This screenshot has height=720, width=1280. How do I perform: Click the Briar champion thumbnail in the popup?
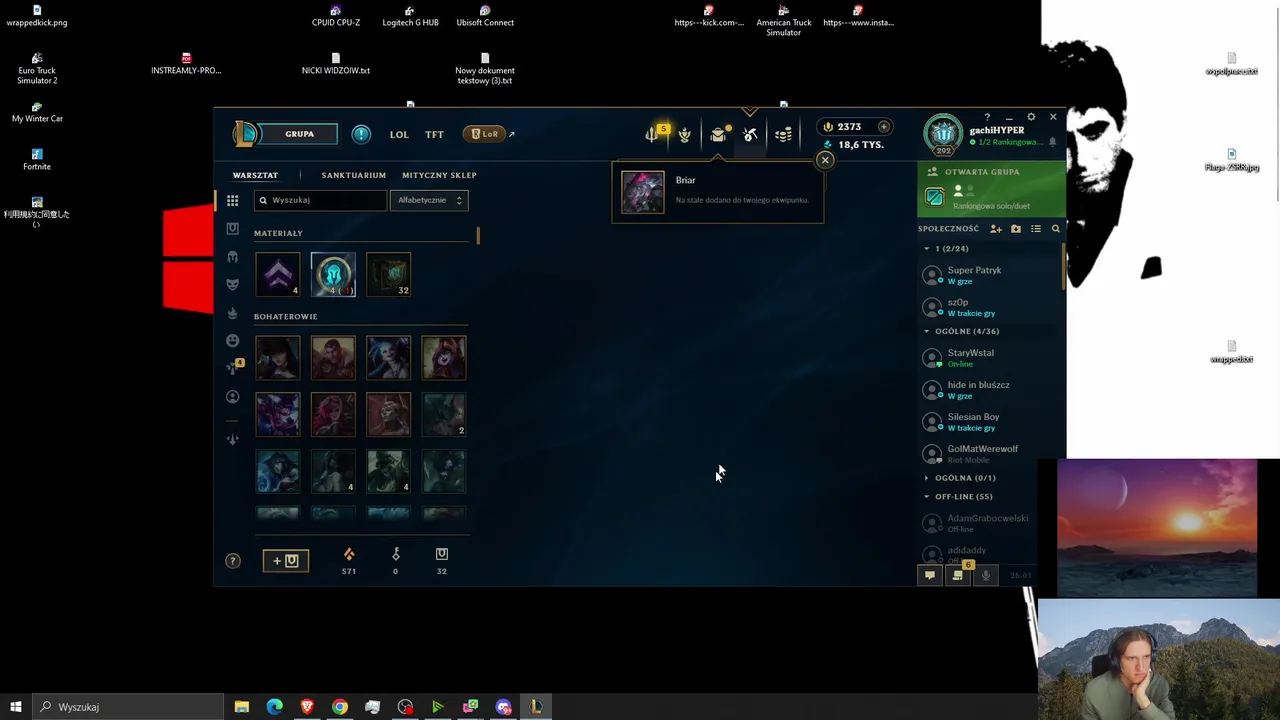[642, 192]
